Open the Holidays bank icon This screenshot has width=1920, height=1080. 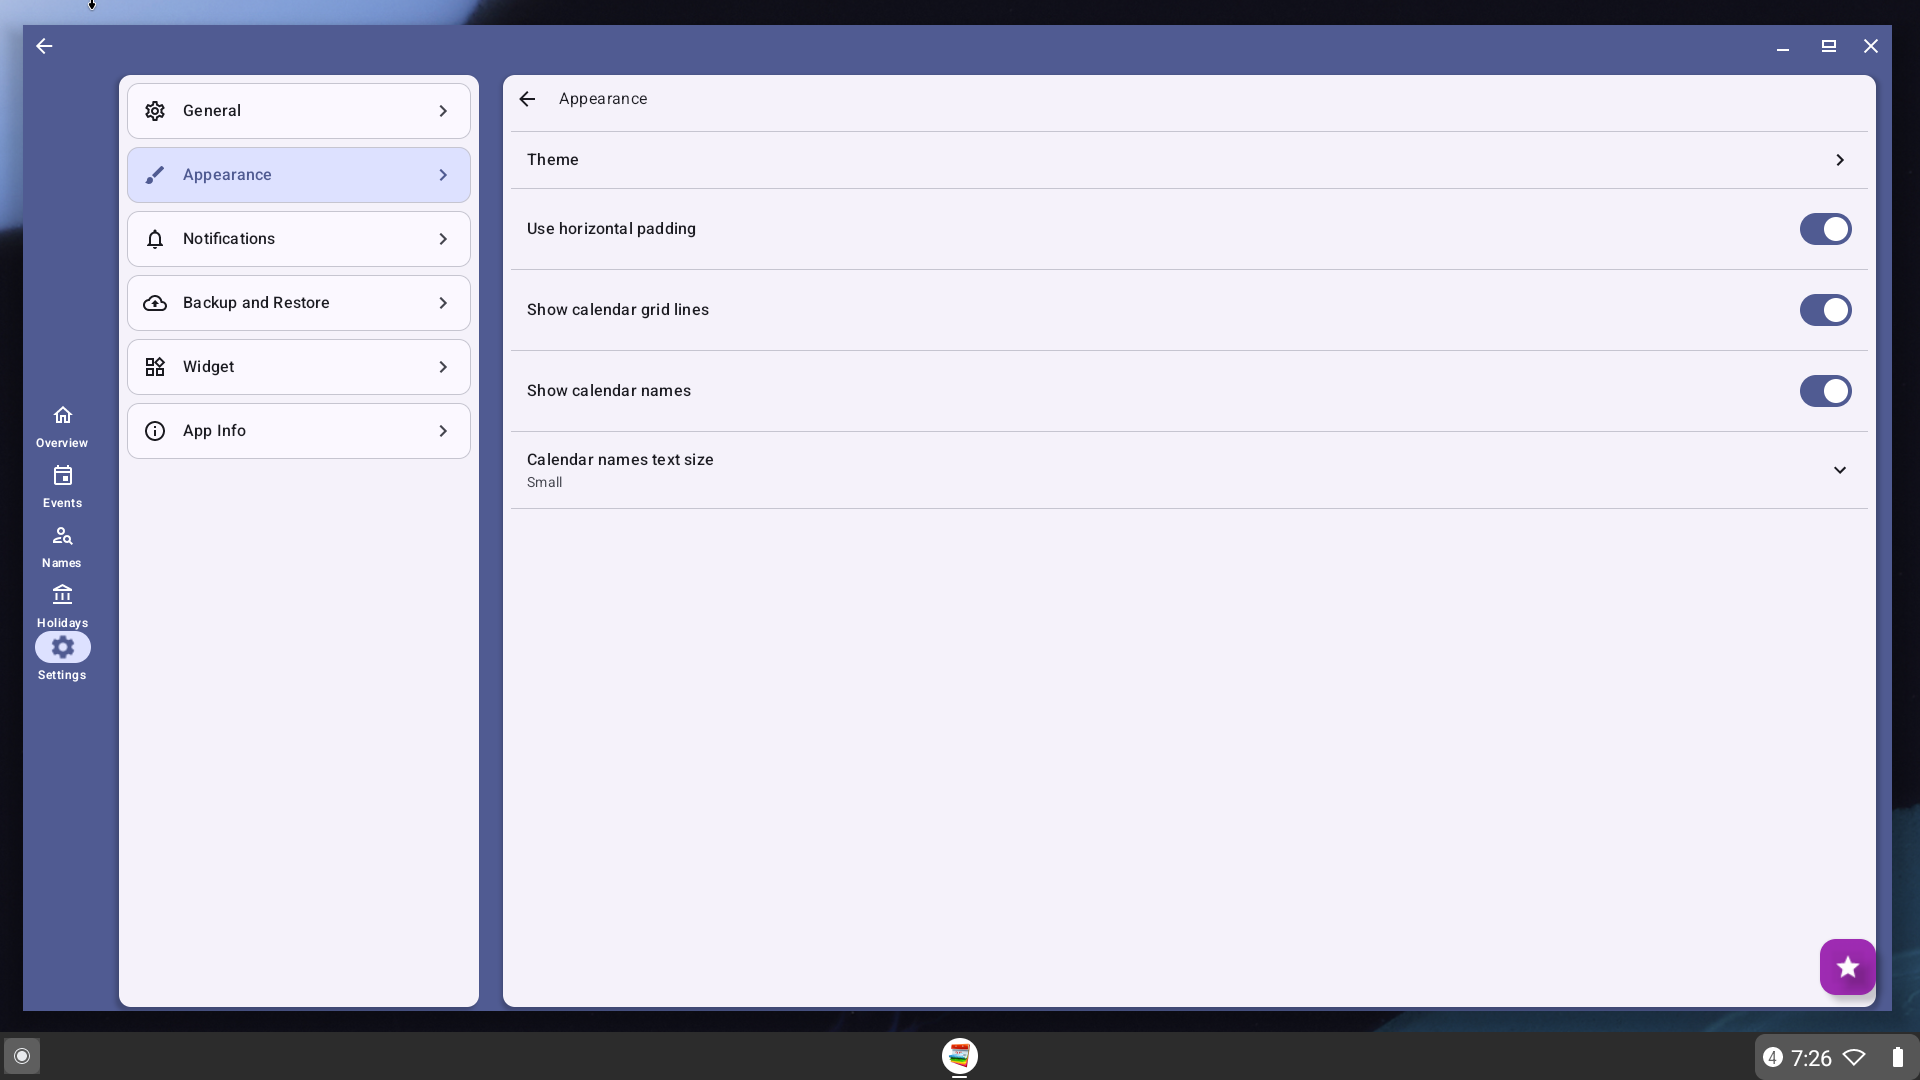[x=62, y=596]
